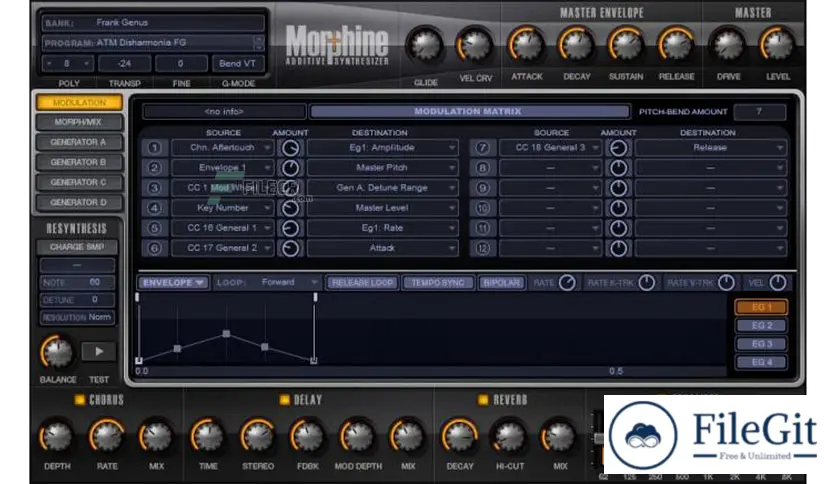
Task: Open the CC 18 General 3 source dropdown
Action: pyautogui.click(x=551, y=148)
